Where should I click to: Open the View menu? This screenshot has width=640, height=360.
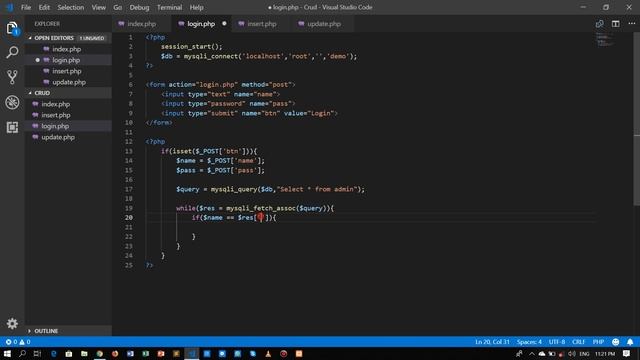[x=98, y=7]
